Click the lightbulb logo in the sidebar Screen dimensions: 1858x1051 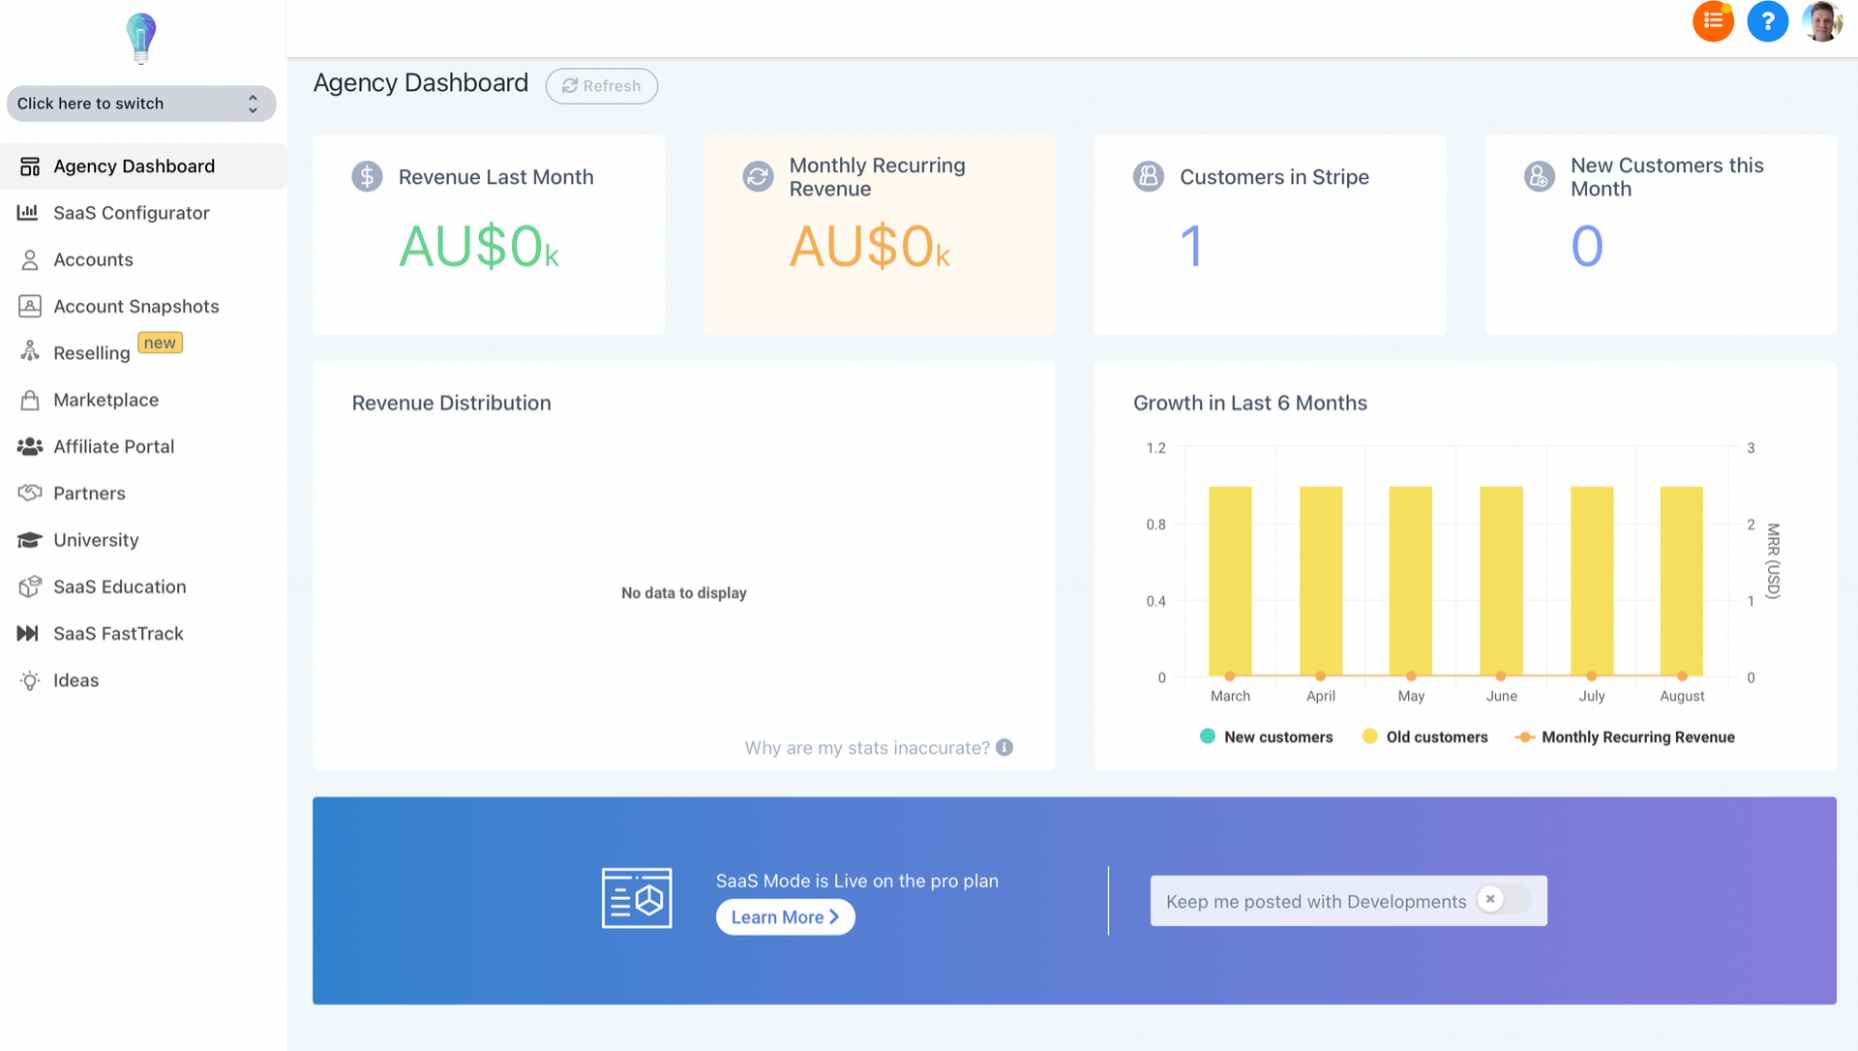coord(141,38)
